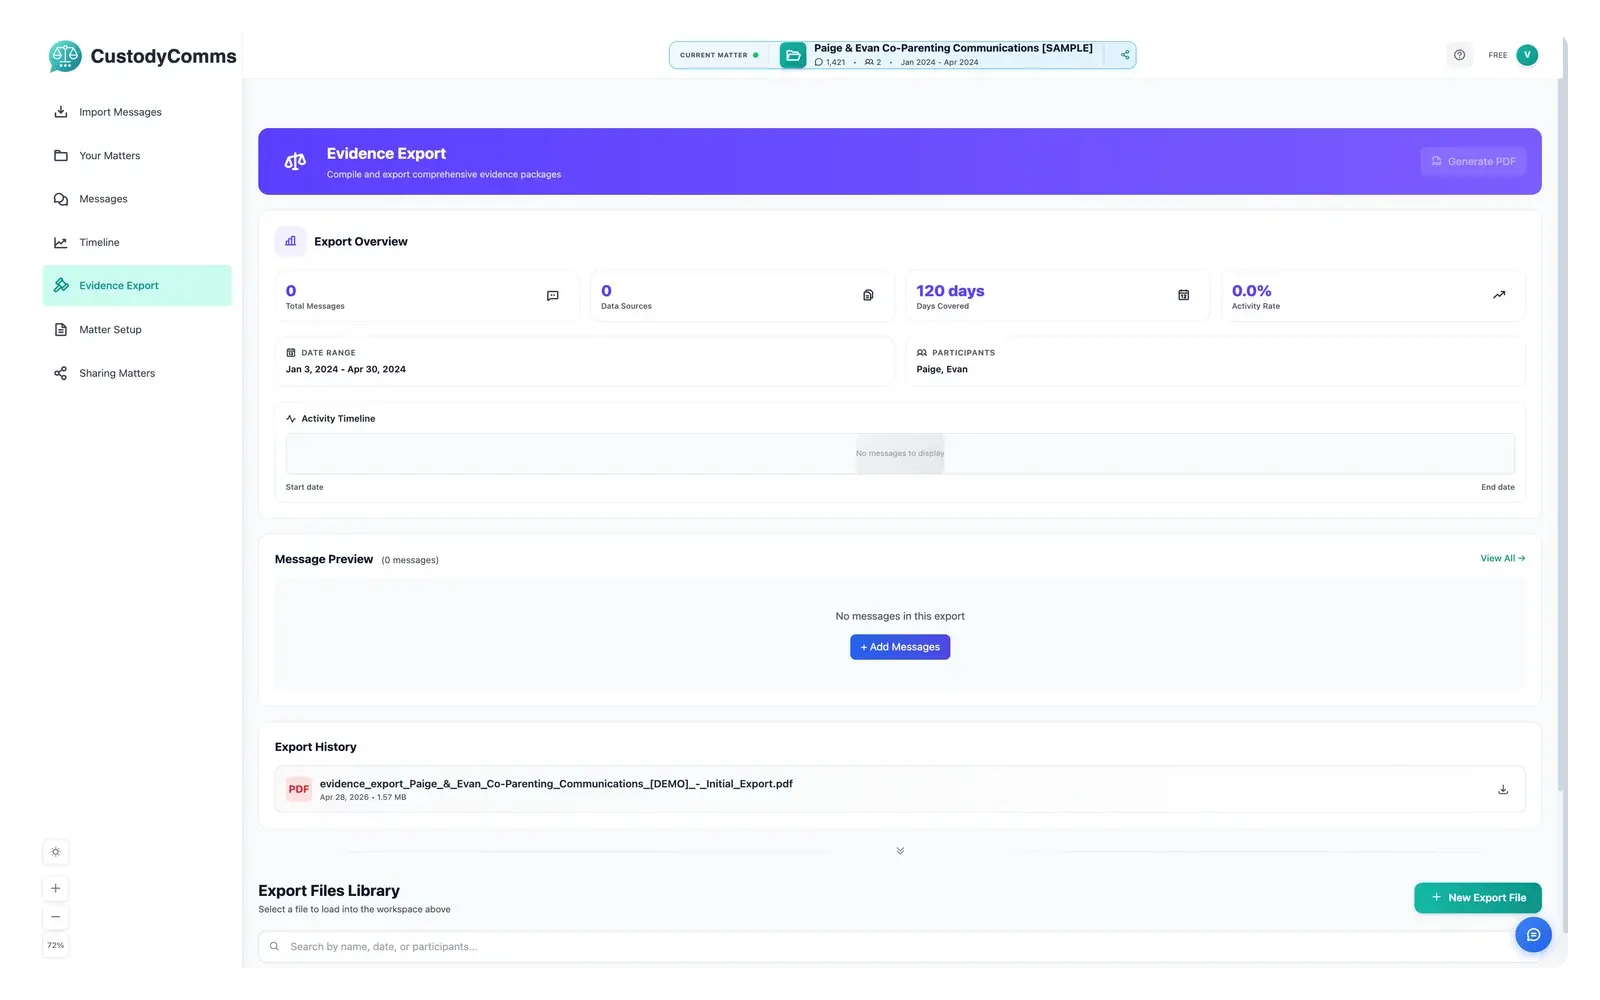1600x1000 pixels.
Task: Click Total Messages chat icon
Action: coord(553,296)
